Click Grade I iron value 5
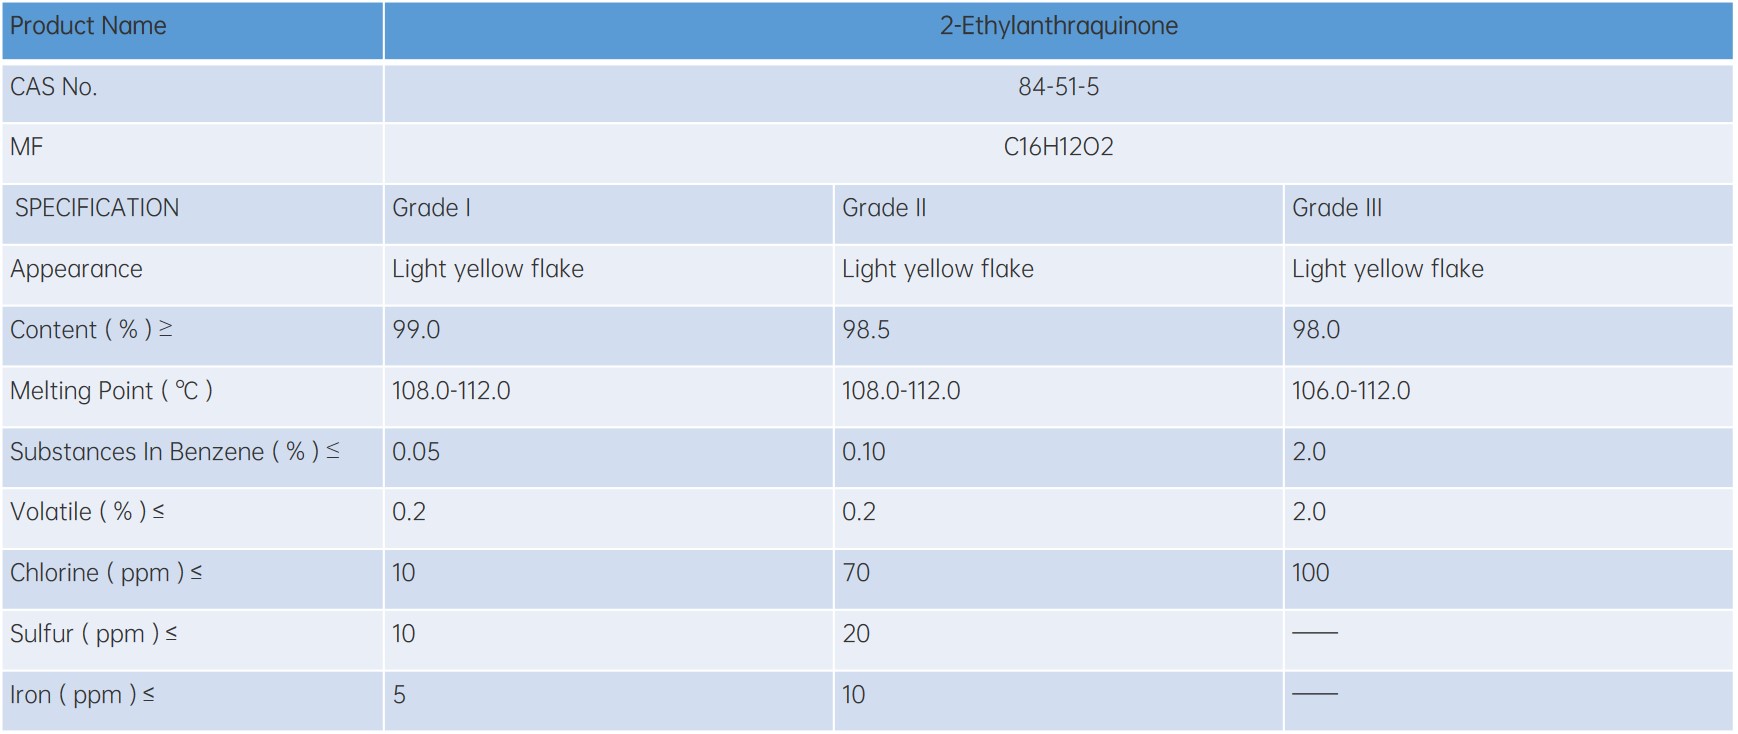 (399, 695)
